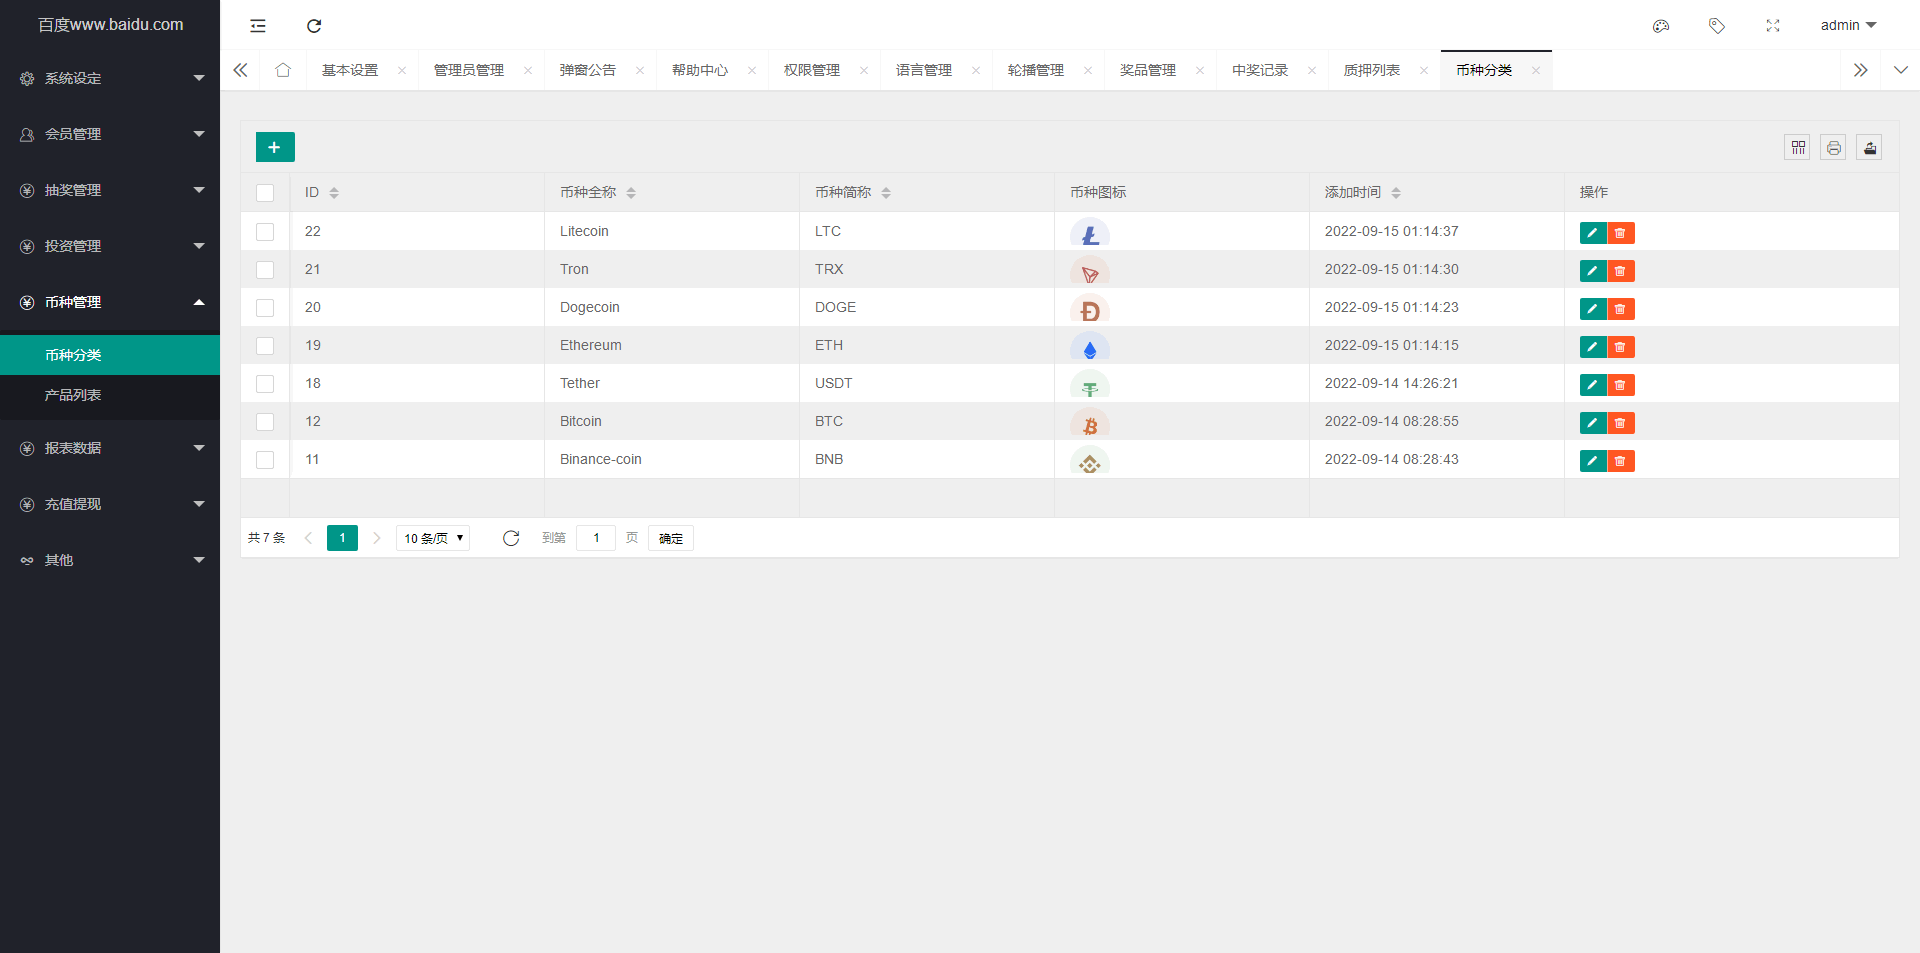
Task: Click the green add currency plus button
Action: coord(275,147)
